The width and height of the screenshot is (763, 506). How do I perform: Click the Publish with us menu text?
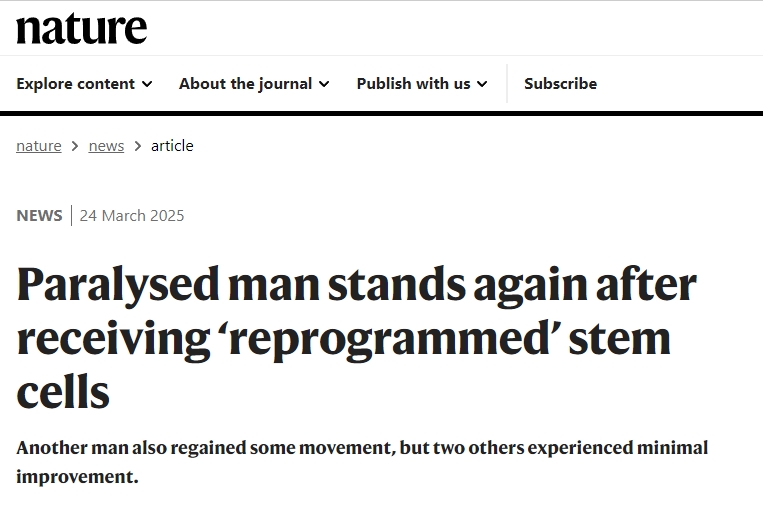[x=413, y=84]
